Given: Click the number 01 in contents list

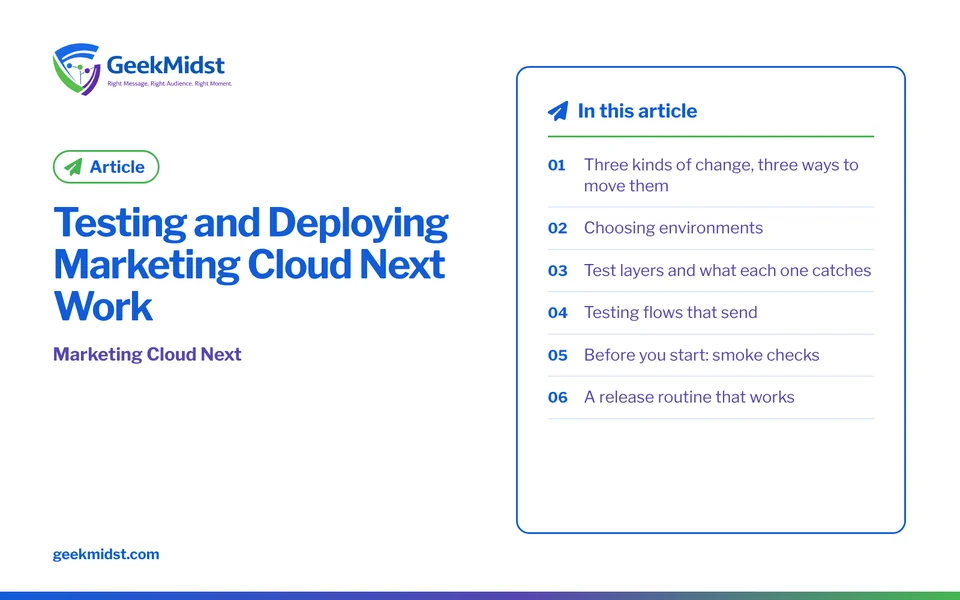Looking at the screenshot, I should [x=557, y=165].
